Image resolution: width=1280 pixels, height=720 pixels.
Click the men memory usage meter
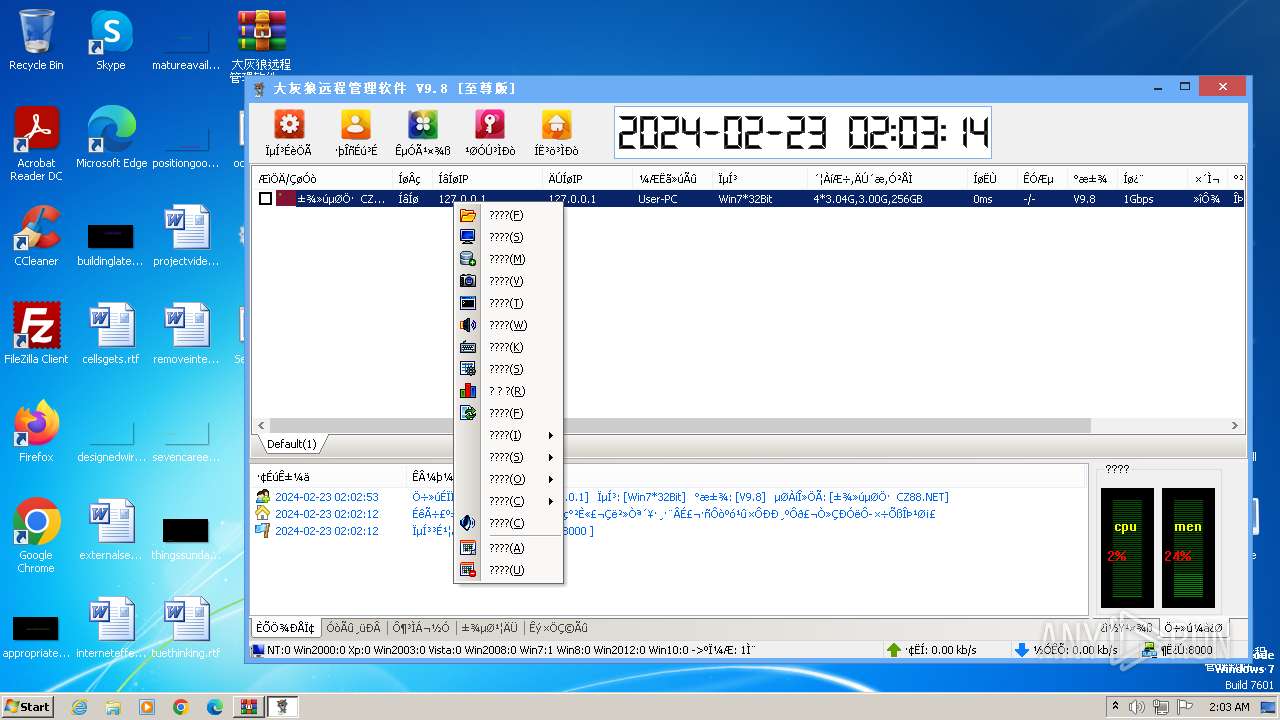[1188, 548]
